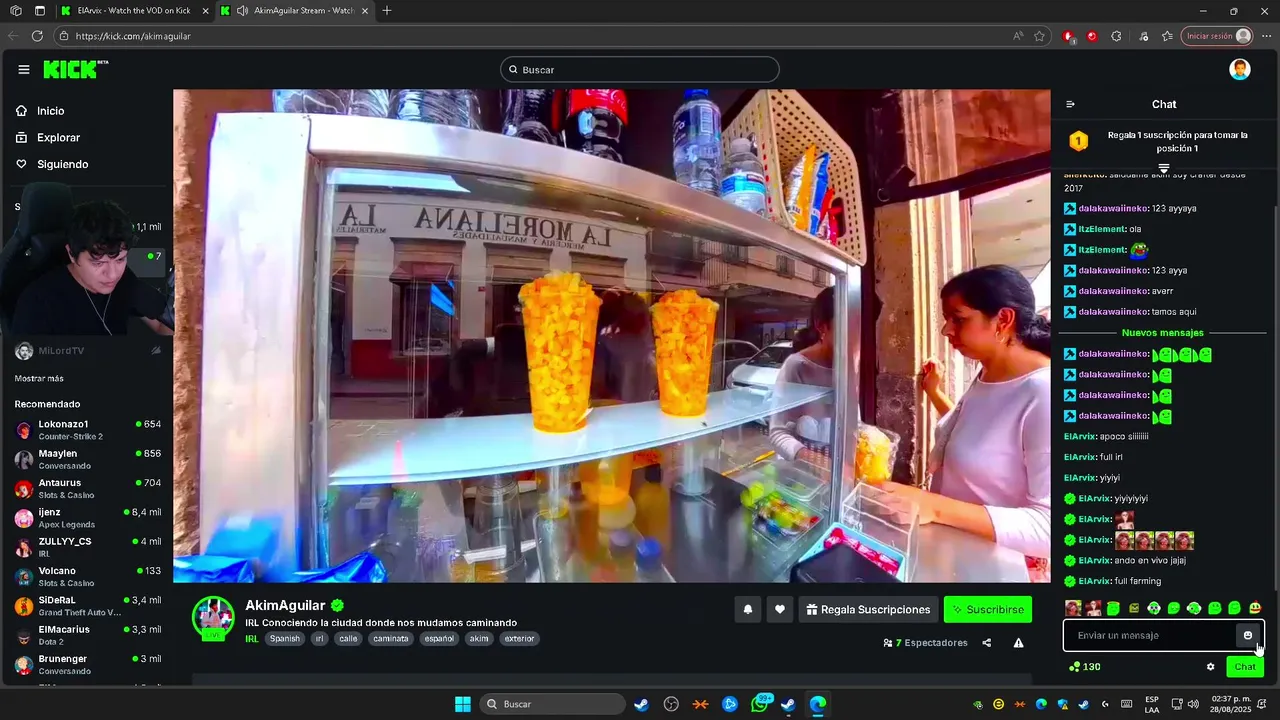Collapse the chat panel
The image size is (1280, 720).
1070,104
